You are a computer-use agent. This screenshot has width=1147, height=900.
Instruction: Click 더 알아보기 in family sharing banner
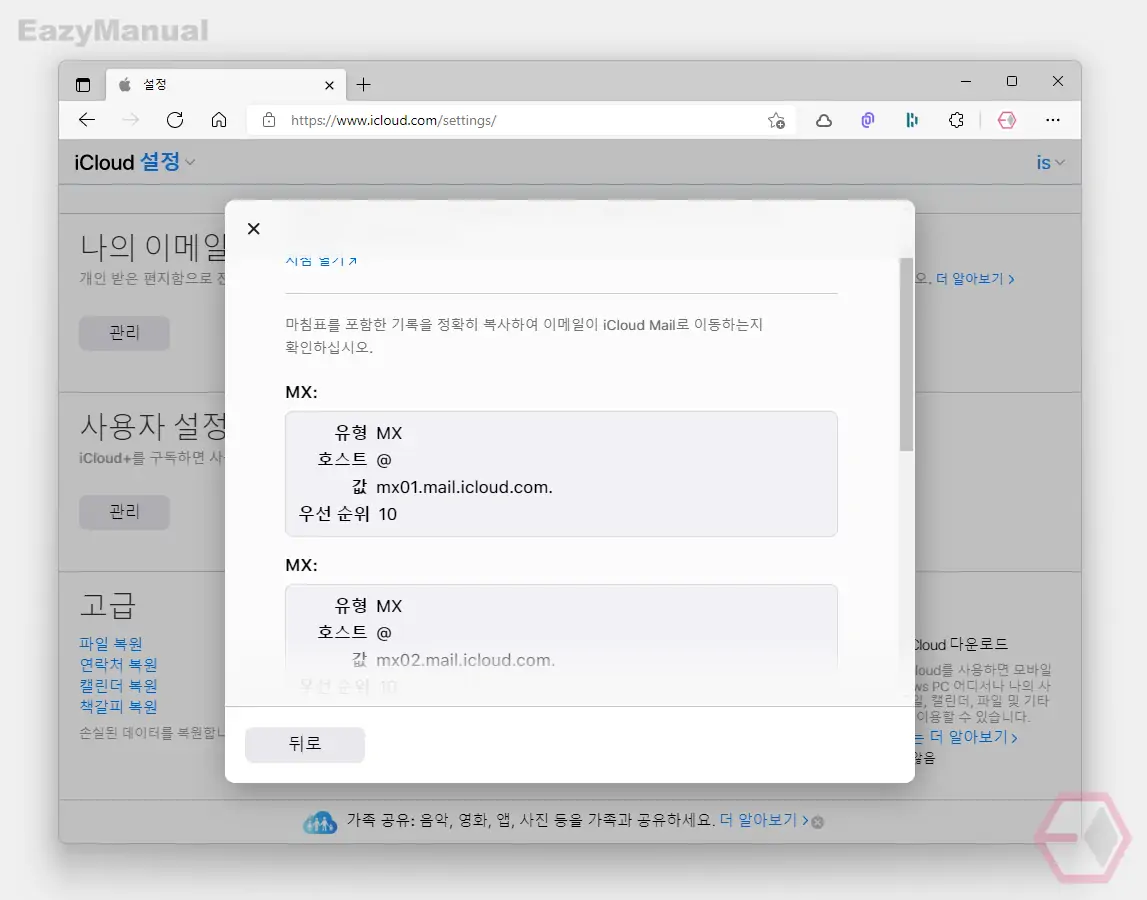[764, 820]
